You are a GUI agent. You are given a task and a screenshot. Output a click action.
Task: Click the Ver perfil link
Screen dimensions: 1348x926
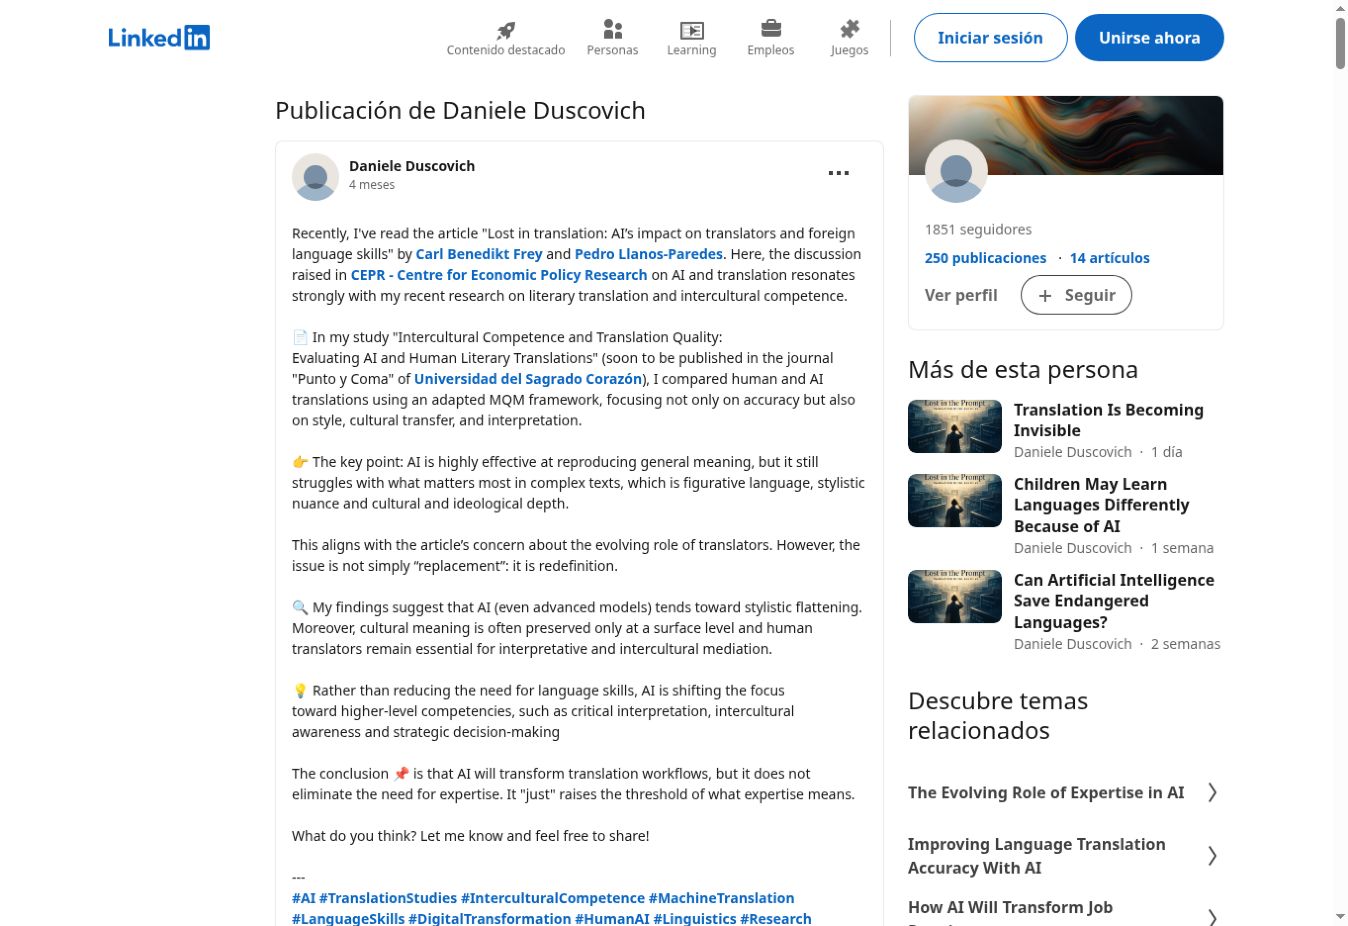pyautogui.click(x=961, y=295)
